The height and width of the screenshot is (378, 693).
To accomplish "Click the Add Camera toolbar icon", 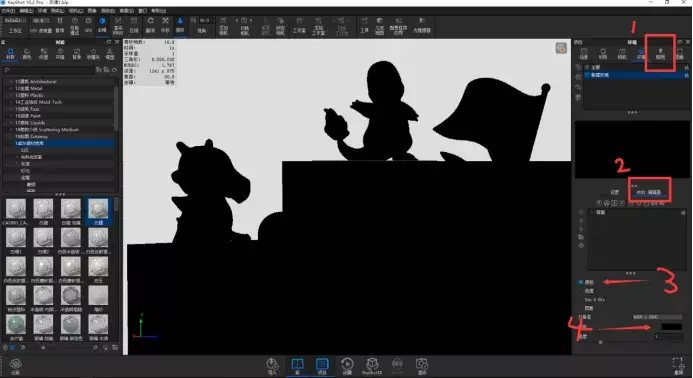I will coord(223,26).
